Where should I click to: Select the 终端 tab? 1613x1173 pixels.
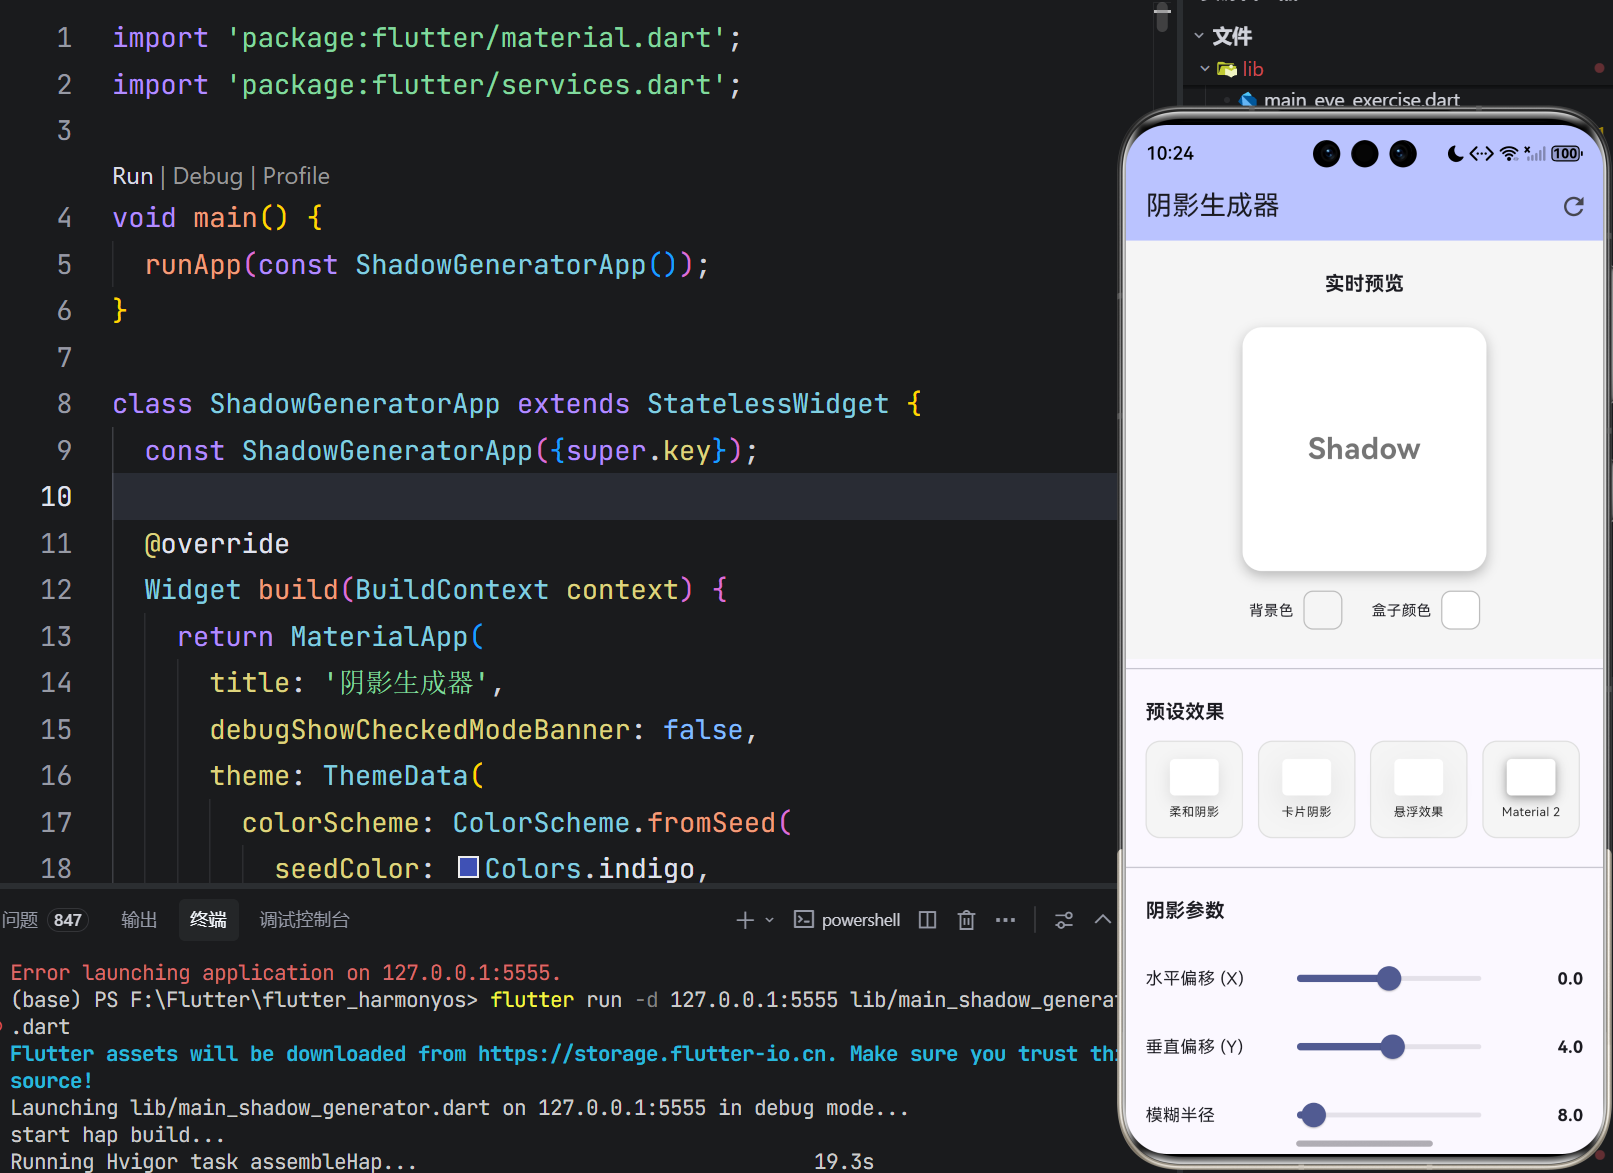[x=208, y=920]
